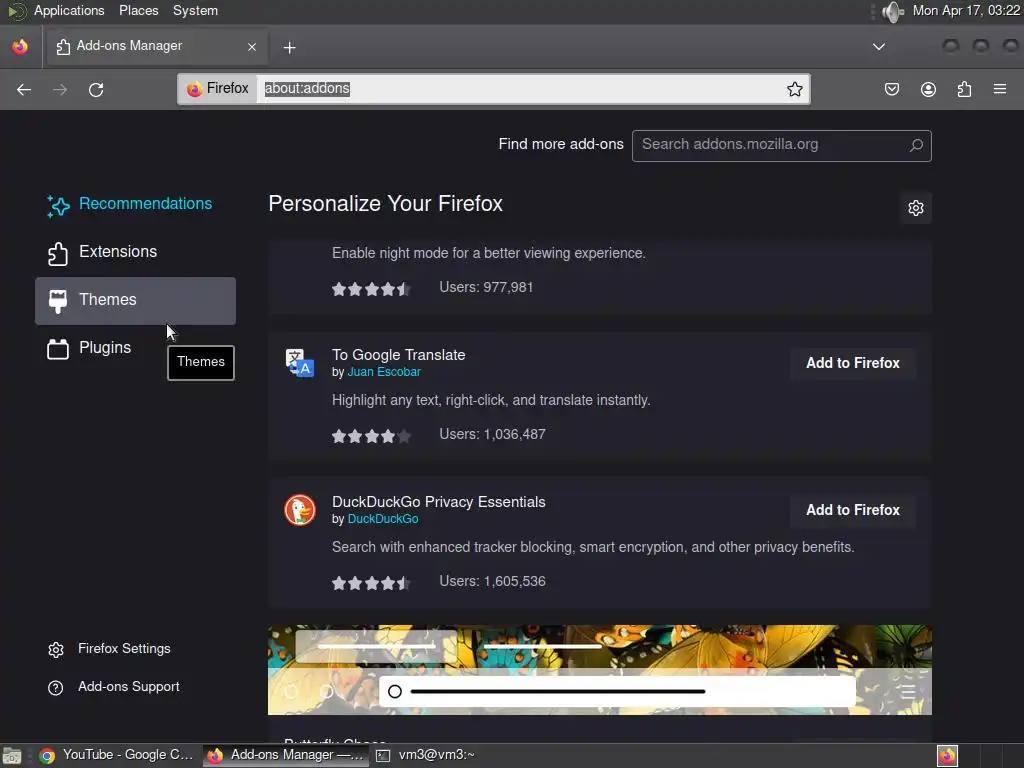Image resolution: width=1024 pixels, height=768 pixels.
Task: Switch to the Themes category
Action: (x=135, y=300)
